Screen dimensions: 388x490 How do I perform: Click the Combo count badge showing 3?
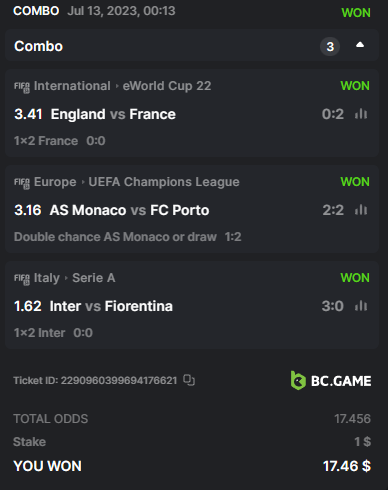330,47
